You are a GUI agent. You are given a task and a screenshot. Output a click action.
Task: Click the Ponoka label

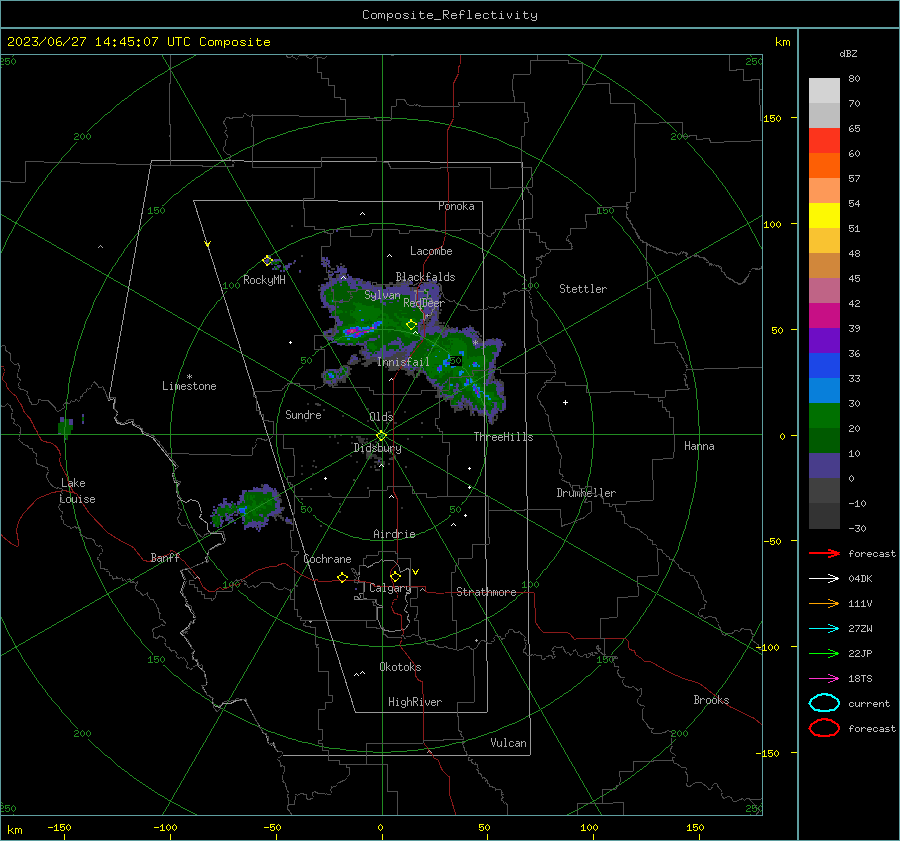click(456, 206)
